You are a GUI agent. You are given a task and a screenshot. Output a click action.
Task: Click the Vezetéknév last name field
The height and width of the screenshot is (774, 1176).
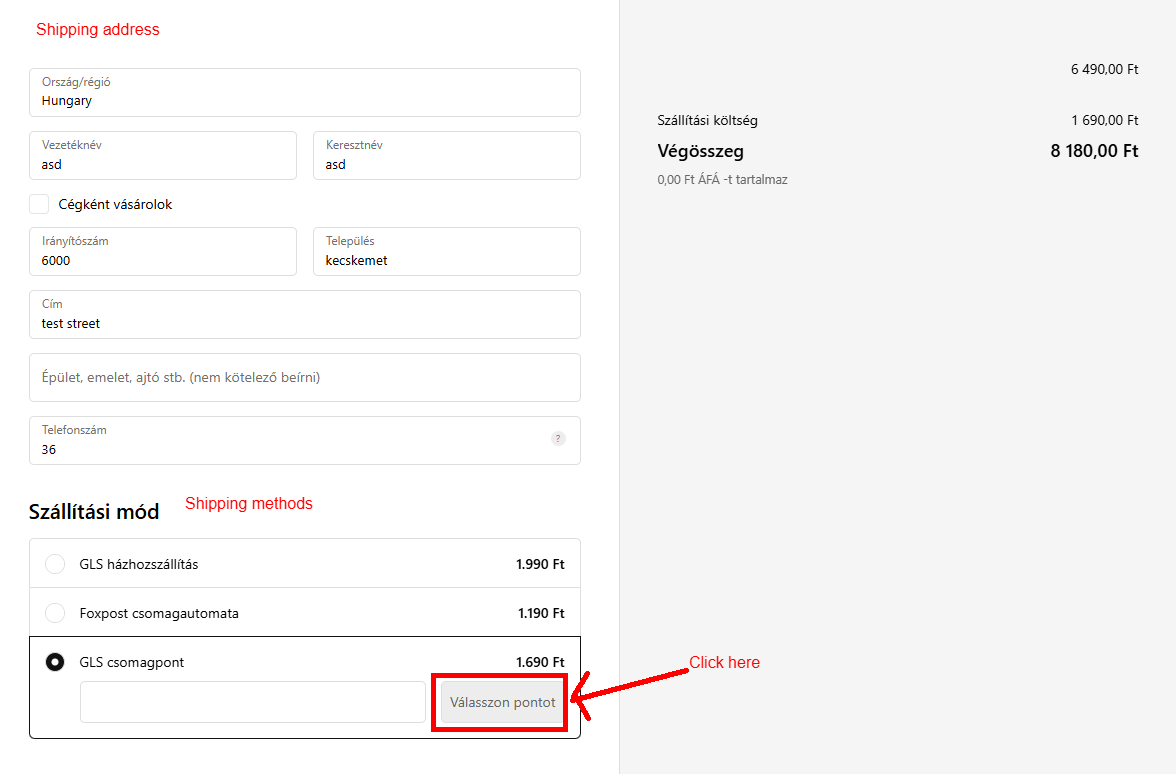pos(163,156)
